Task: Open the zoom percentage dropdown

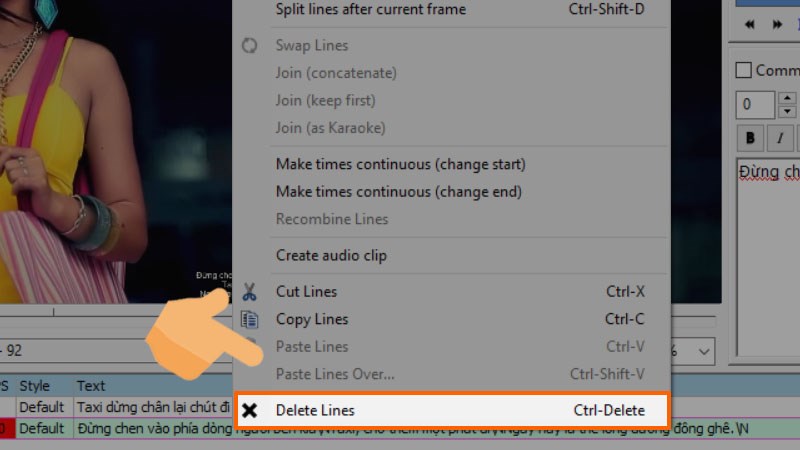Action: (x=704, y=352)
